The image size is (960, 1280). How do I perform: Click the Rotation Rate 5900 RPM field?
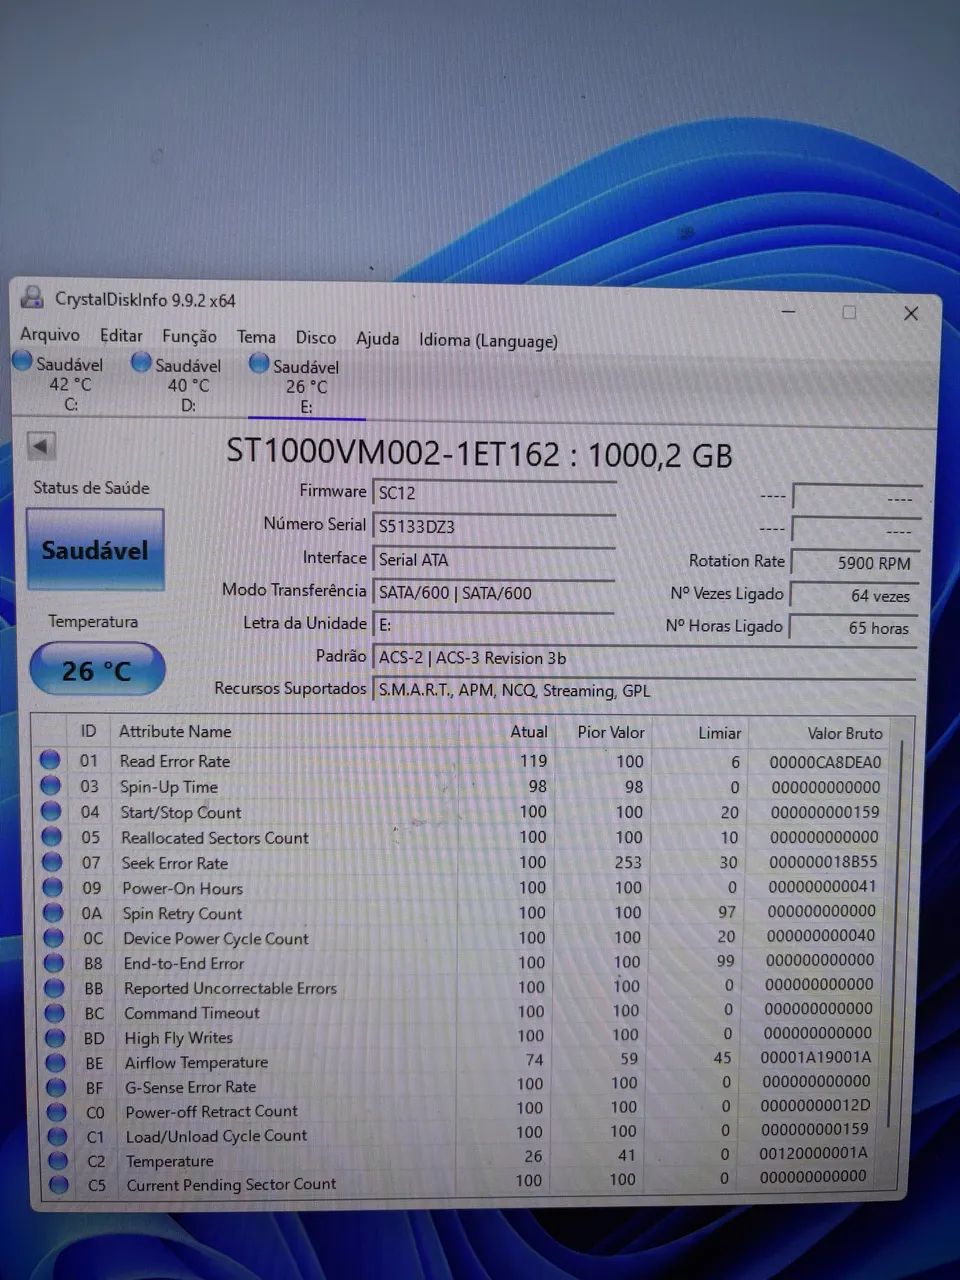click(x=854, y=563)
